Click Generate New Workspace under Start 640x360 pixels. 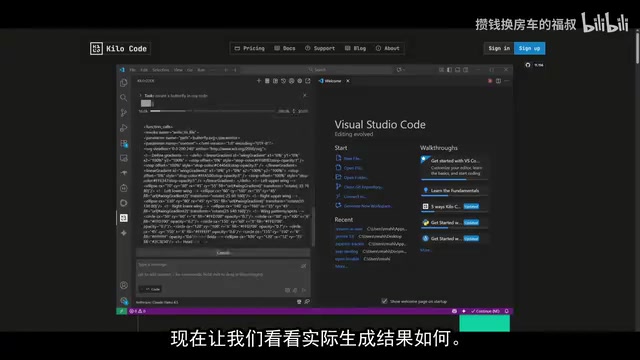[364, 206]
